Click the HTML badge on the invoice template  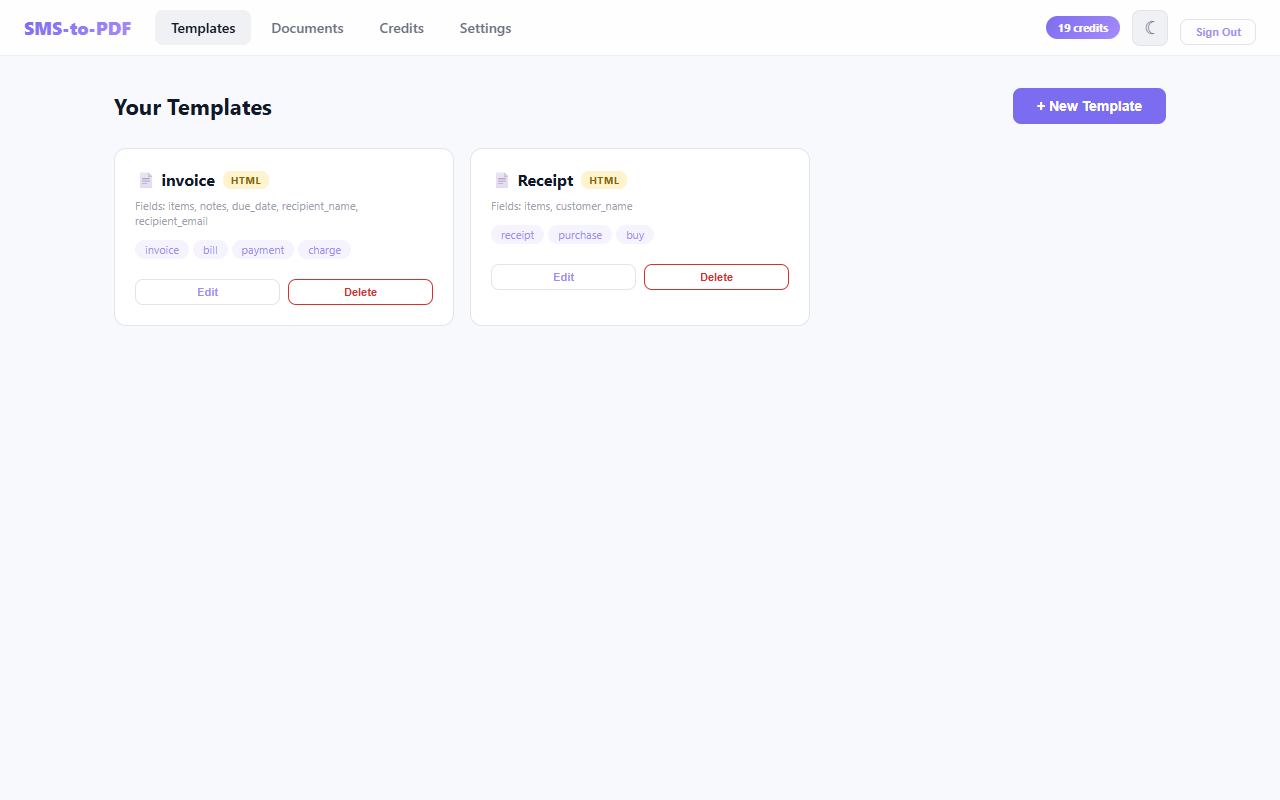(x=246, y=180)
